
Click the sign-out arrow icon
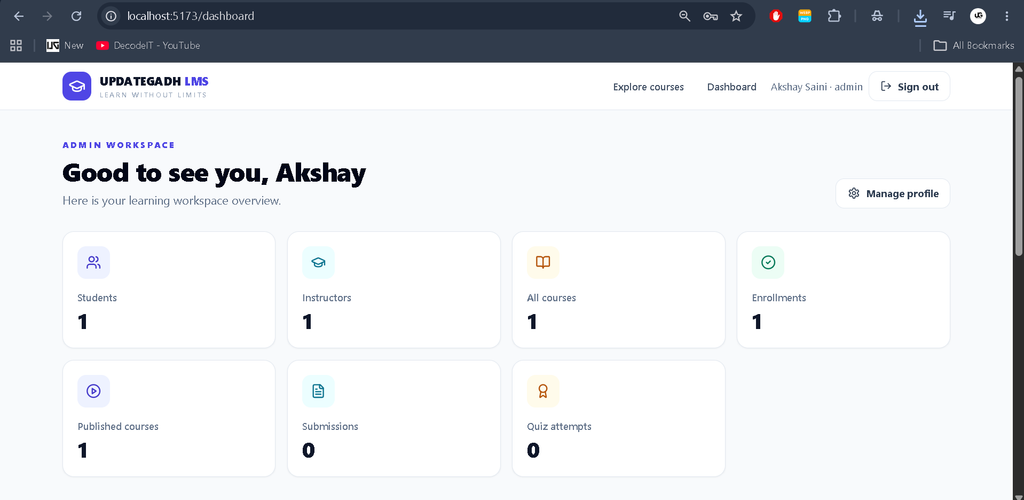coord(886,86)
